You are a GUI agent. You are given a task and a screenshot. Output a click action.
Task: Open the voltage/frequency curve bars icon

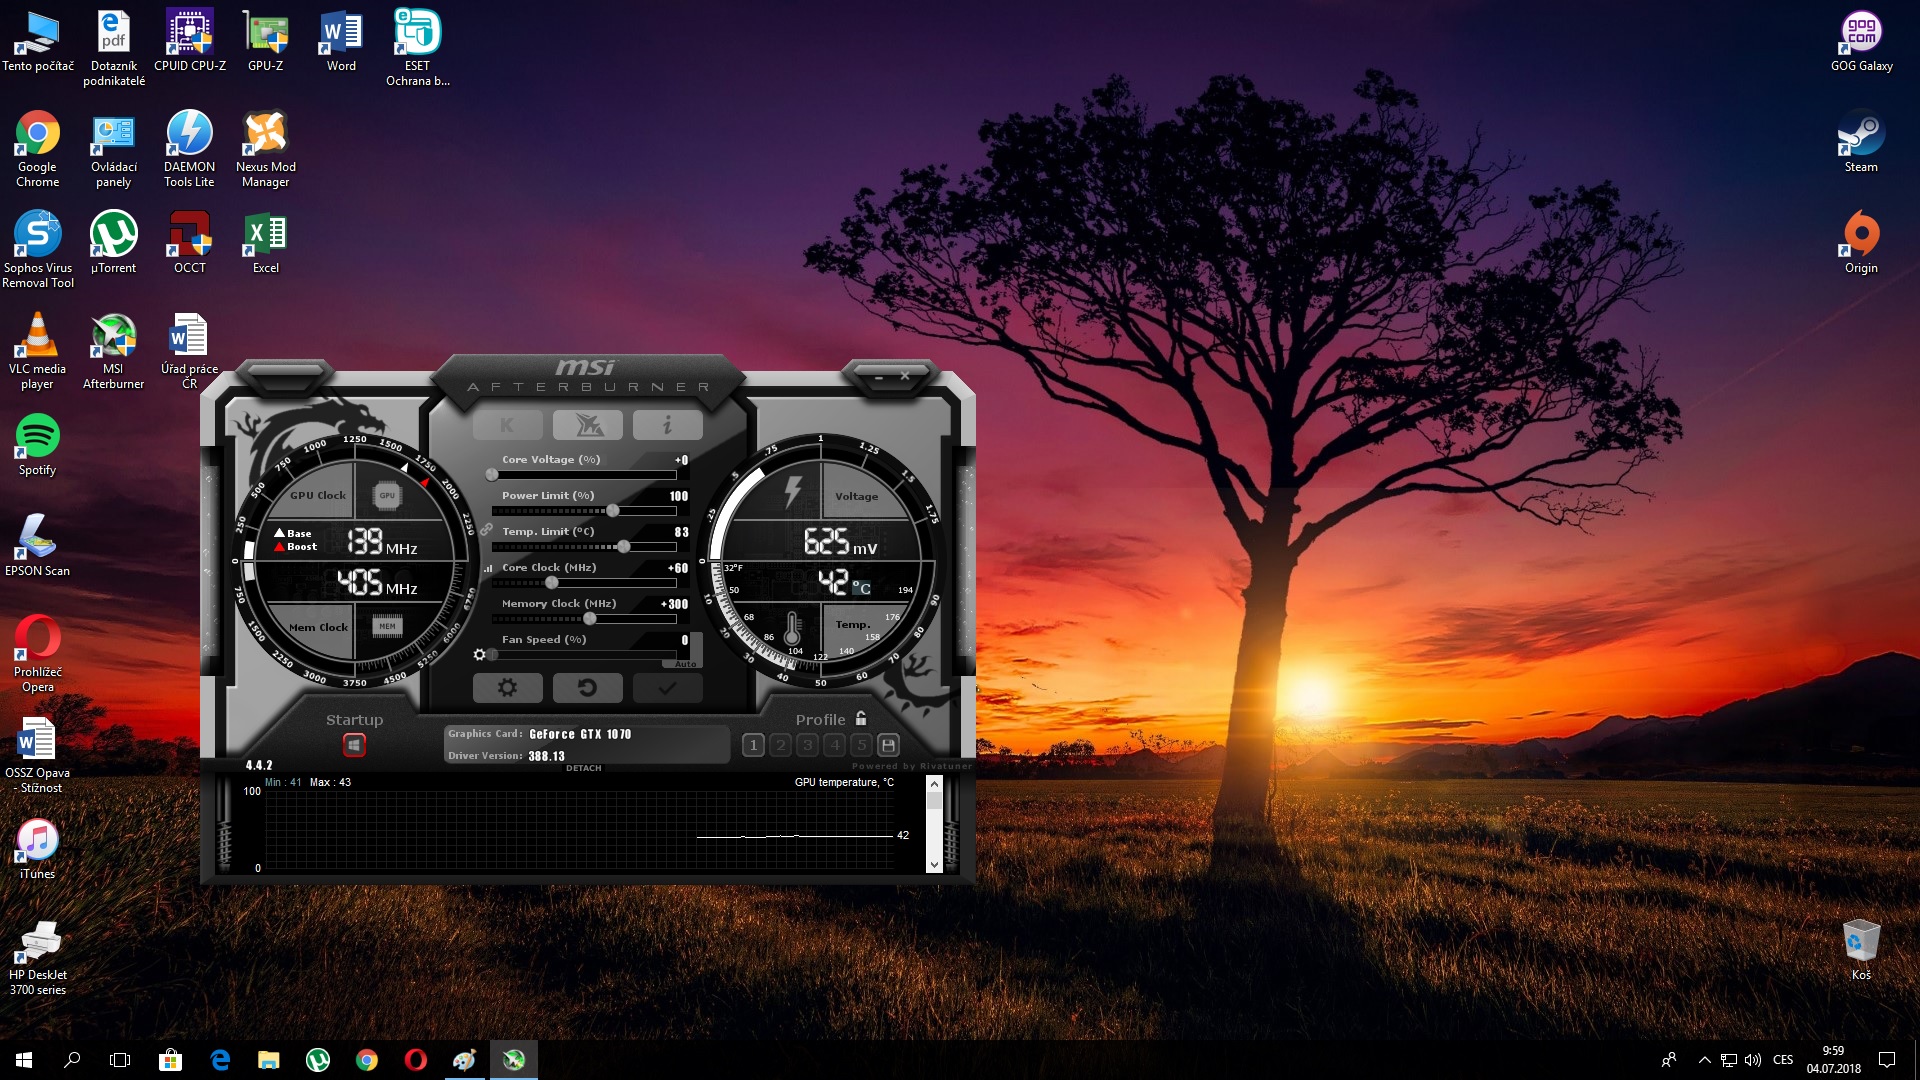488,568
